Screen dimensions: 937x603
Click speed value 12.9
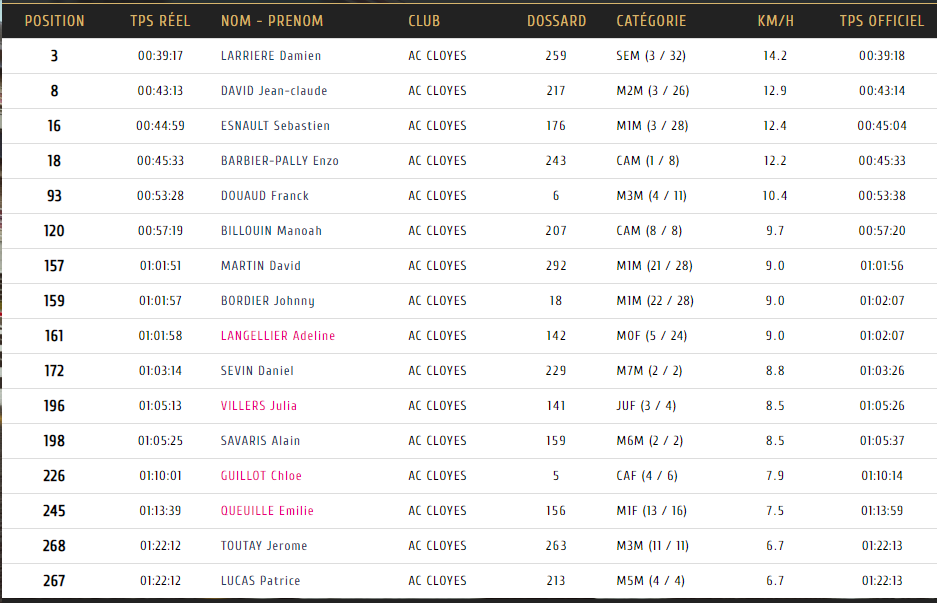(775, 91)
